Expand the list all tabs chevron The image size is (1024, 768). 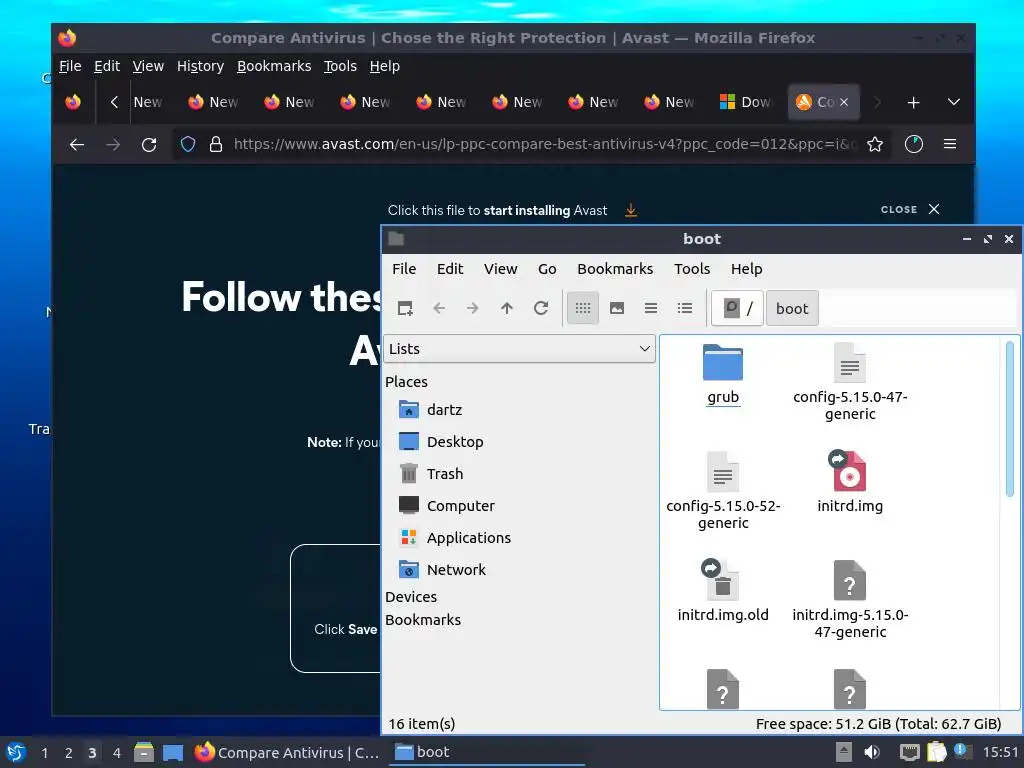pos(953,103)
